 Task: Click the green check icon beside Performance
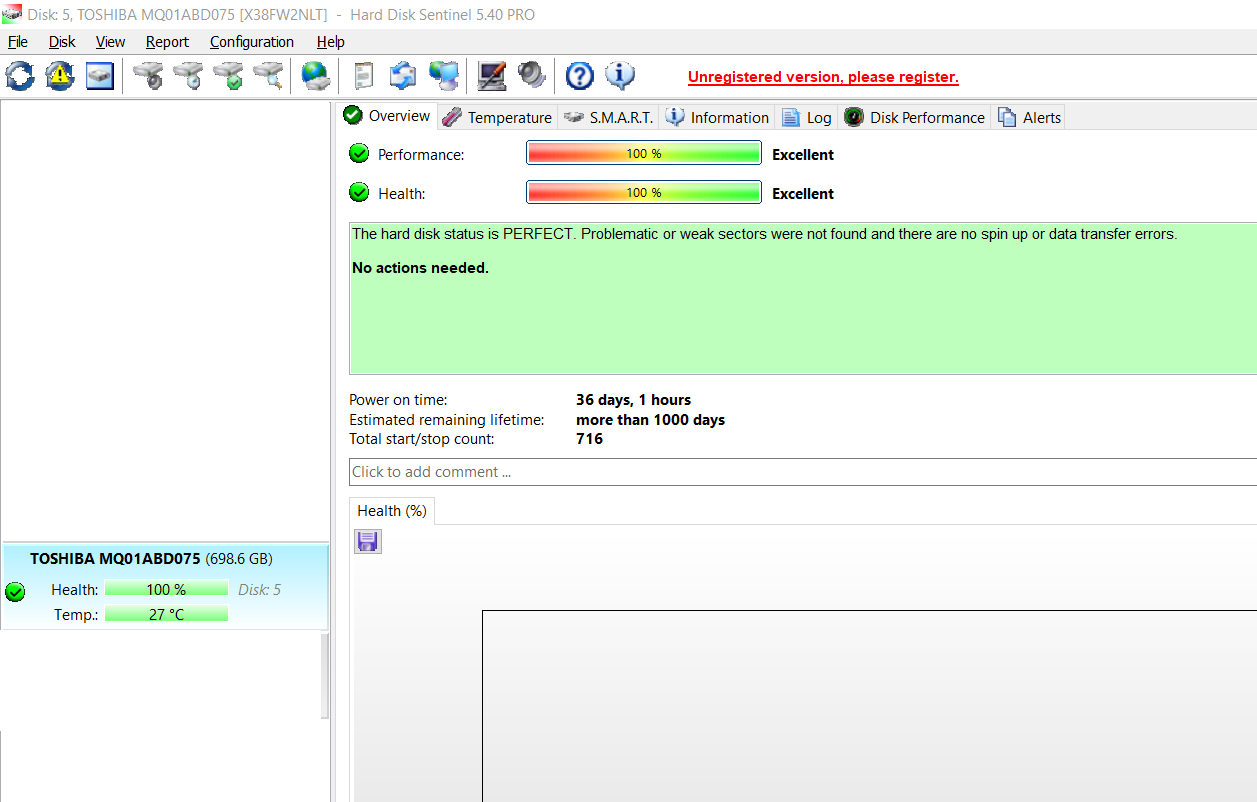[x=359, y=154]
